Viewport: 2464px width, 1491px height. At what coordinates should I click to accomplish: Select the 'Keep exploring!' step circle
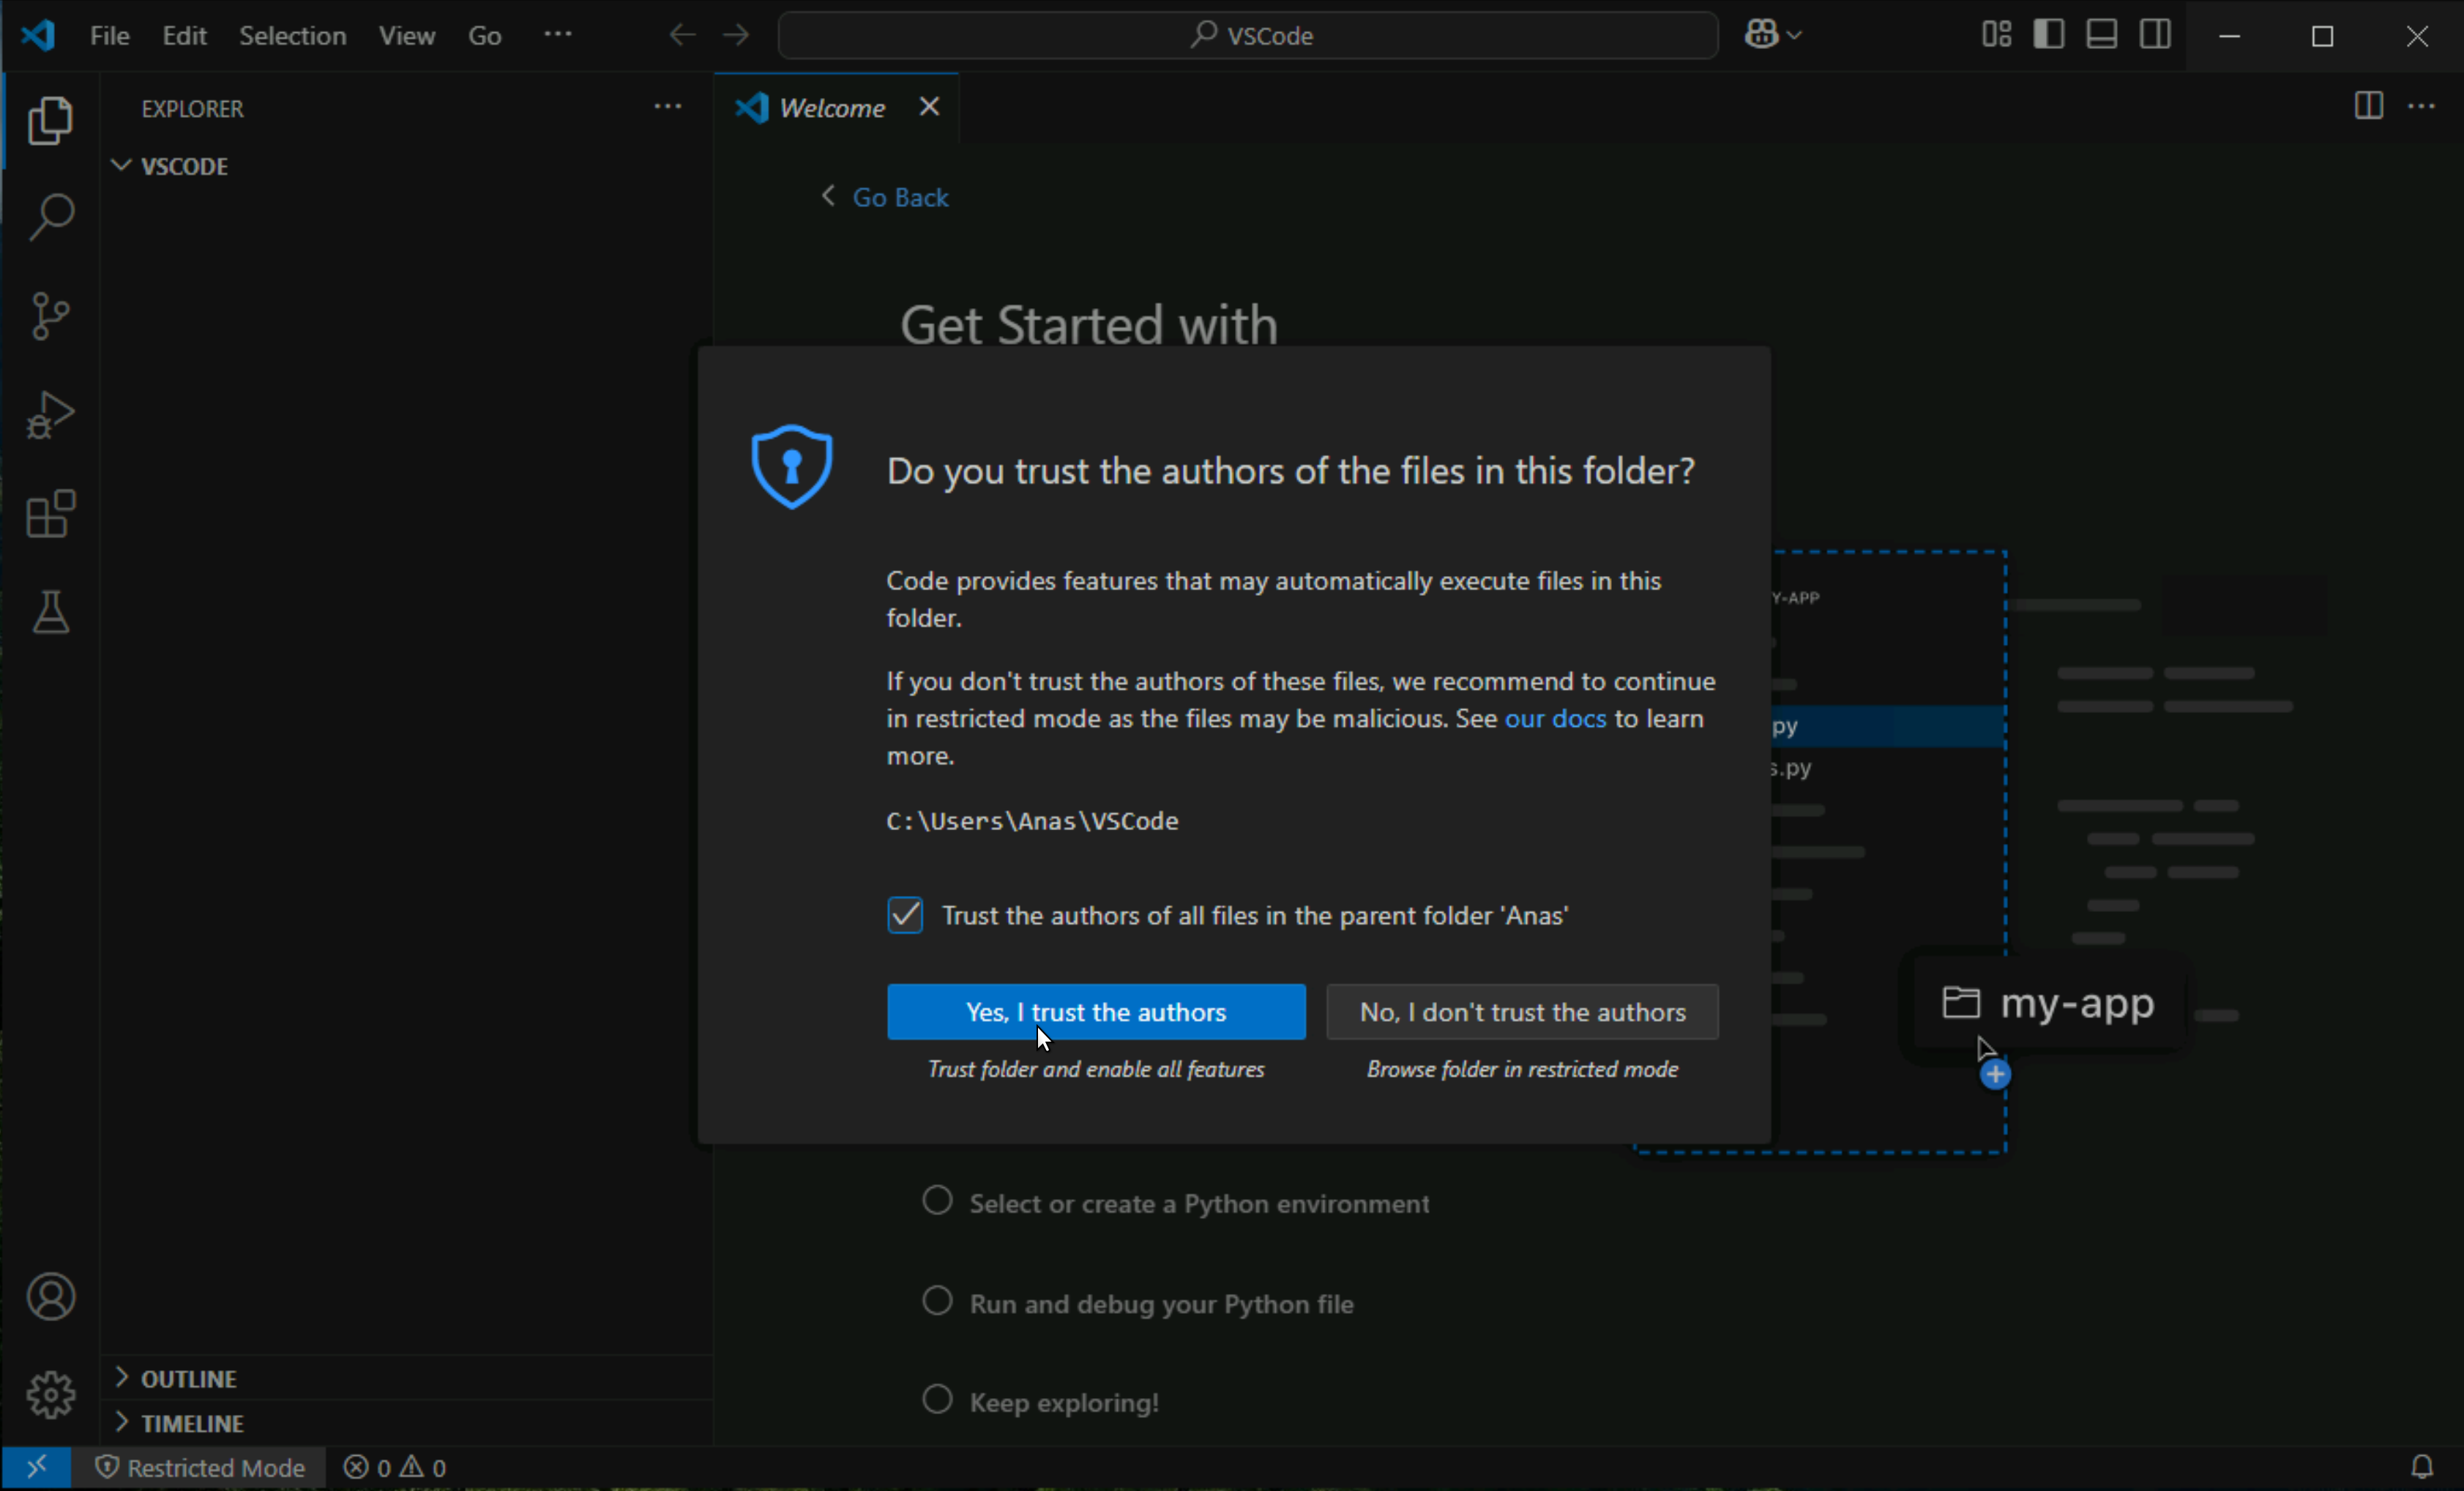click(x=937, y=1399)
